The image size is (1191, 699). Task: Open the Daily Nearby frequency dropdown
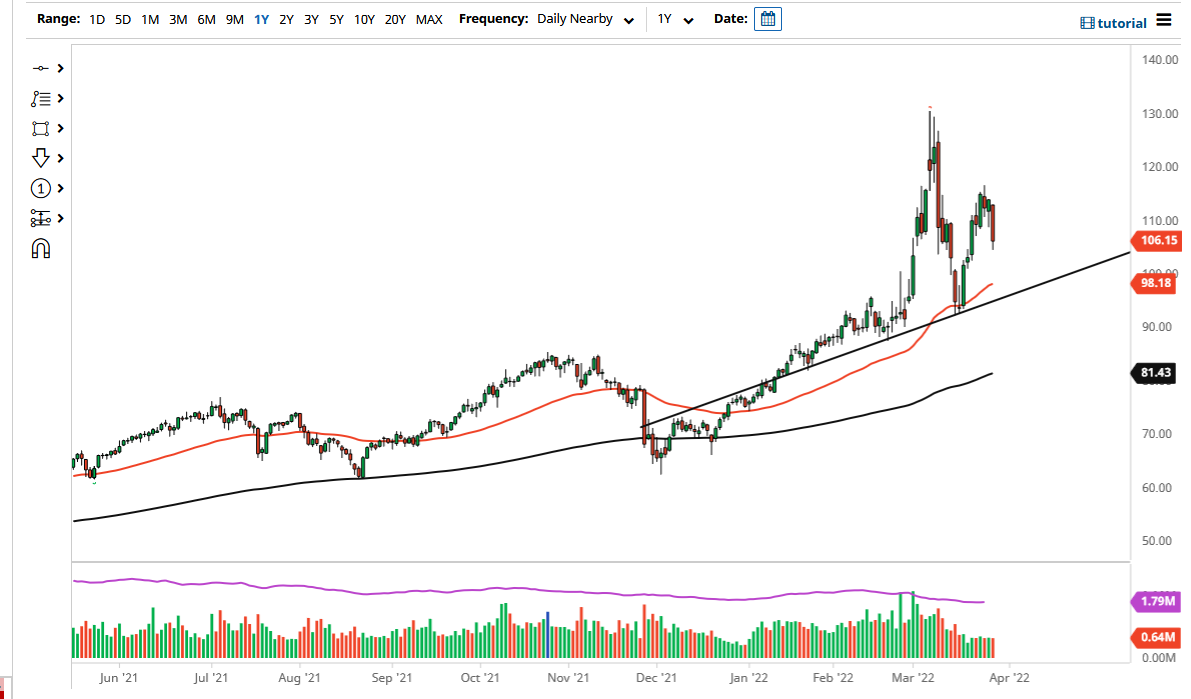click(585, 20)
